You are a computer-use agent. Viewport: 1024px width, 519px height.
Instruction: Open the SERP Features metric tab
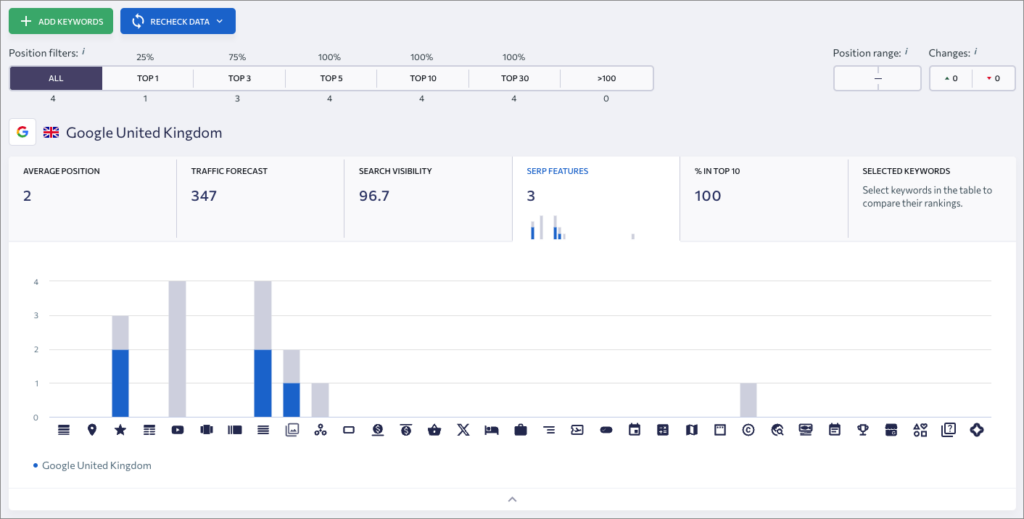[x=596, y=198]
